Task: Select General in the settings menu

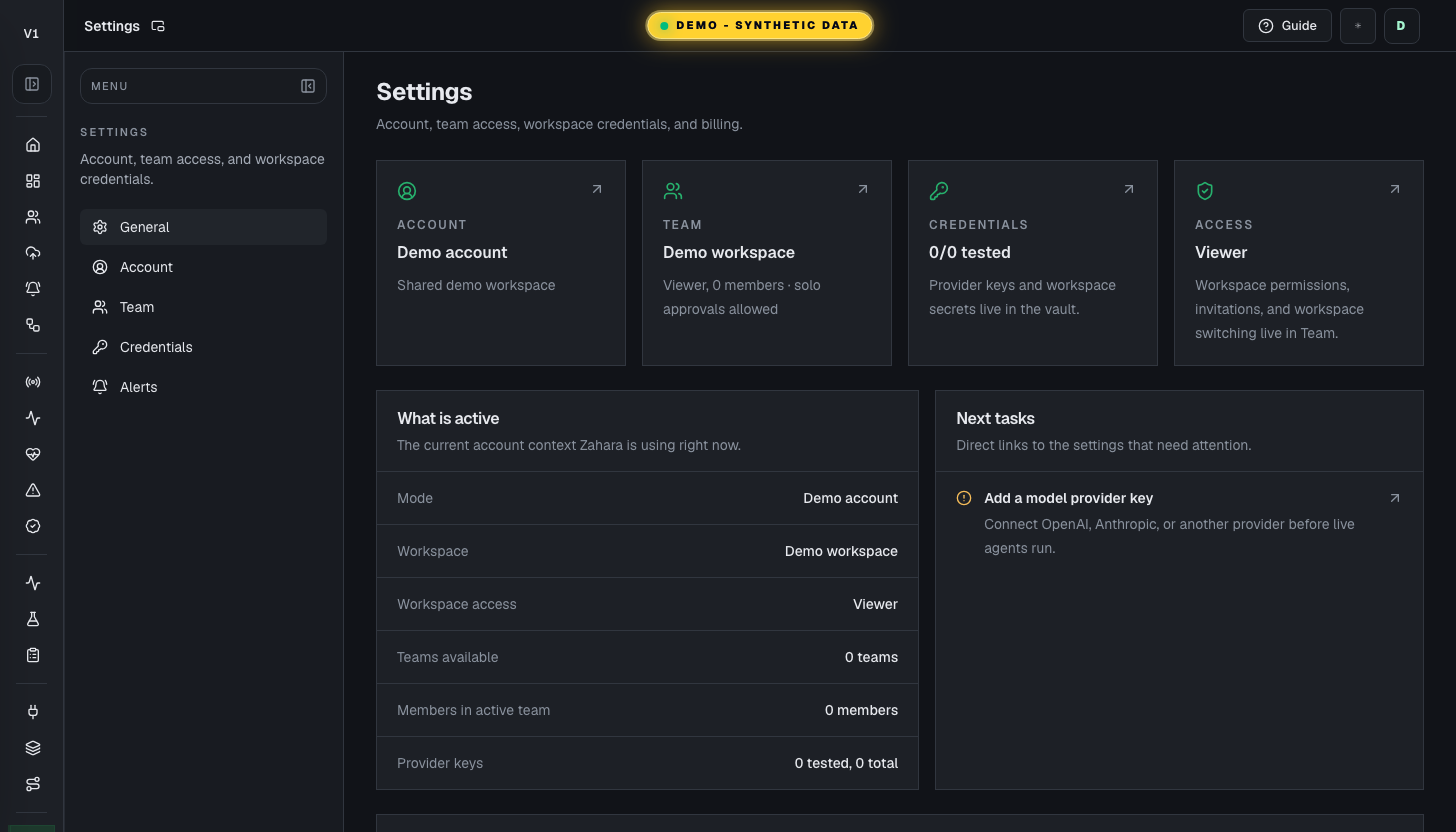Action: 203,227
